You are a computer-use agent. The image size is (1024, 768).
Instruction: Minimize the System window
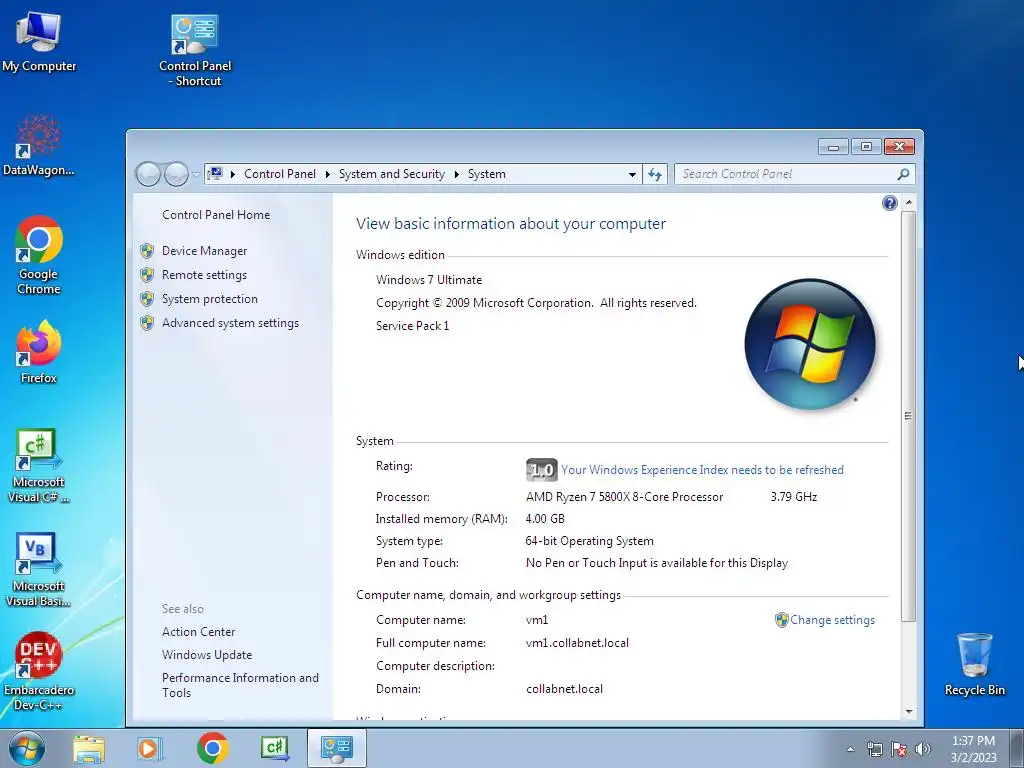pos(833,147)
